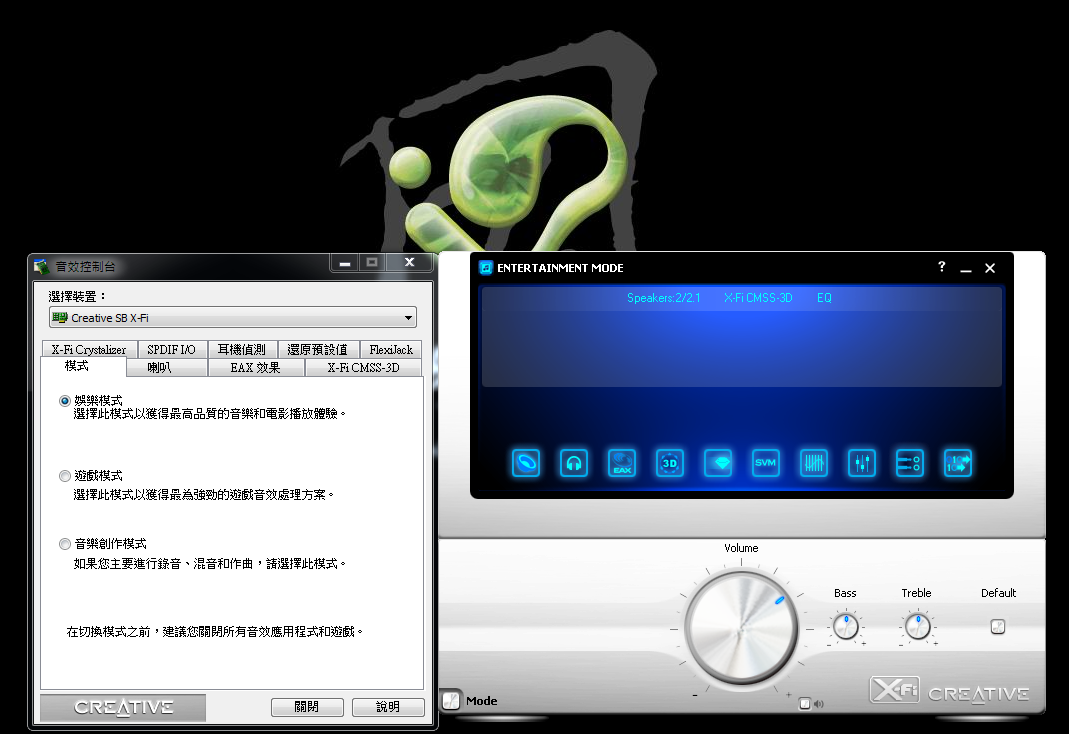Click the 音樂創作模式 description text
This screenshot has width=1069, height=734.
click(209, 564)
